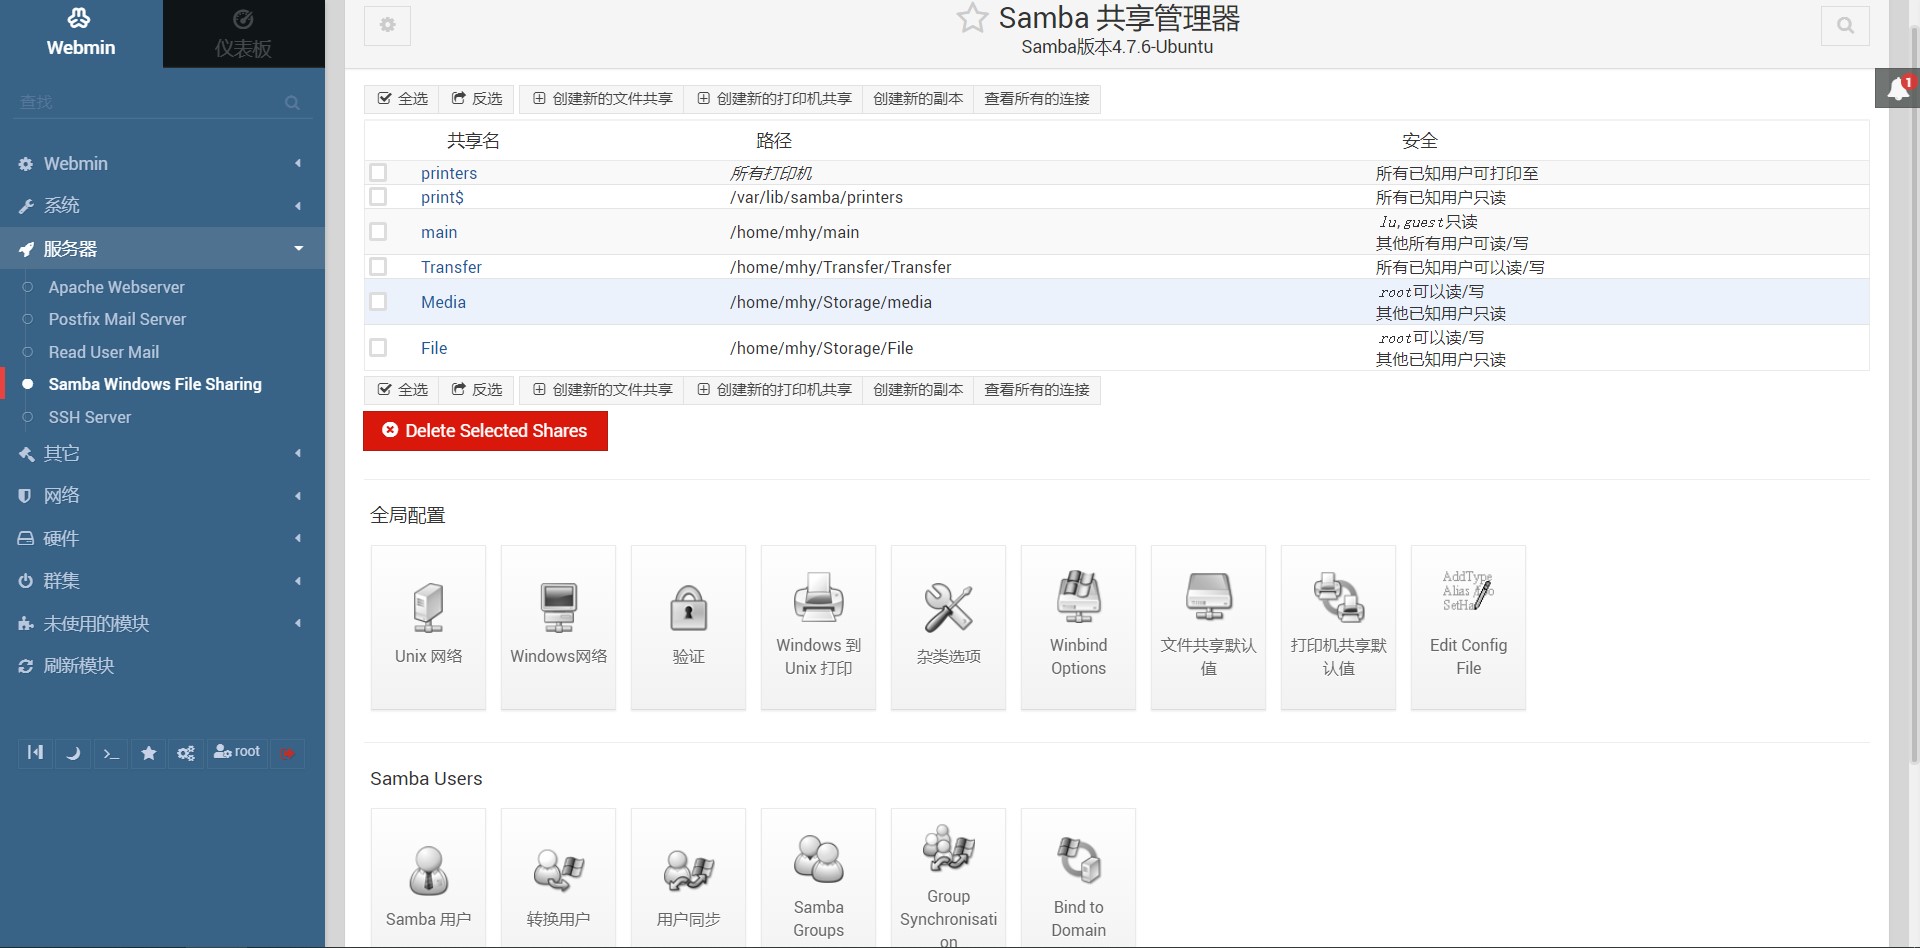This screenshot has height=948, width=1920.
Task: Expand the 硬件 sidebar category
Action: 162,538
